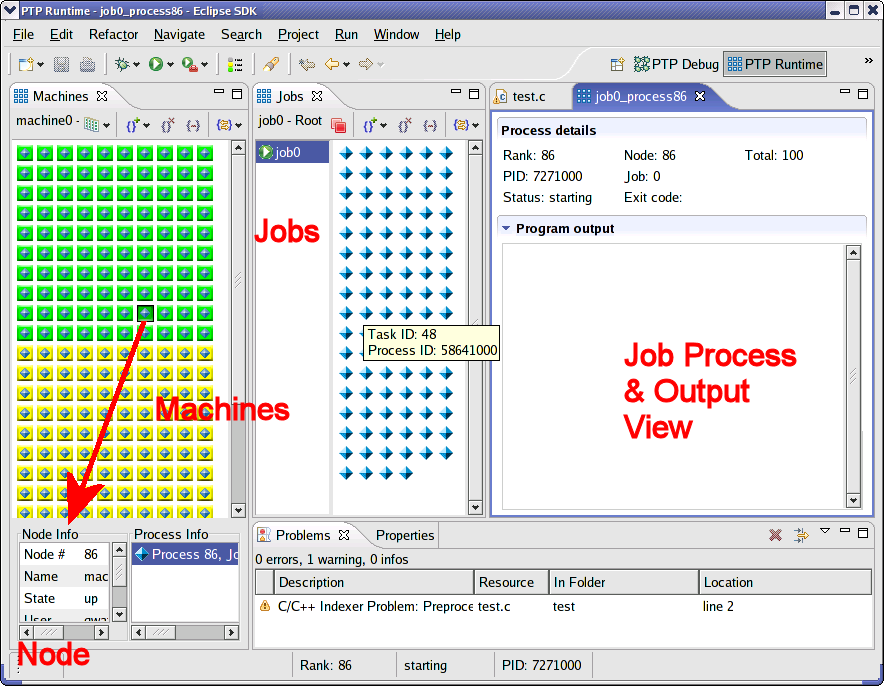
Task: Minimize the Machines view panel
Action: tap(219, 91)
